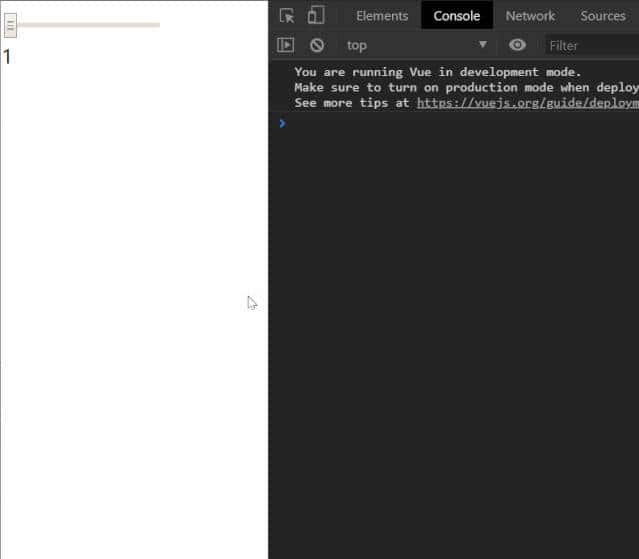Go to the Sources tab
Screen dimensions: 639x559
(x=602, y=15)
